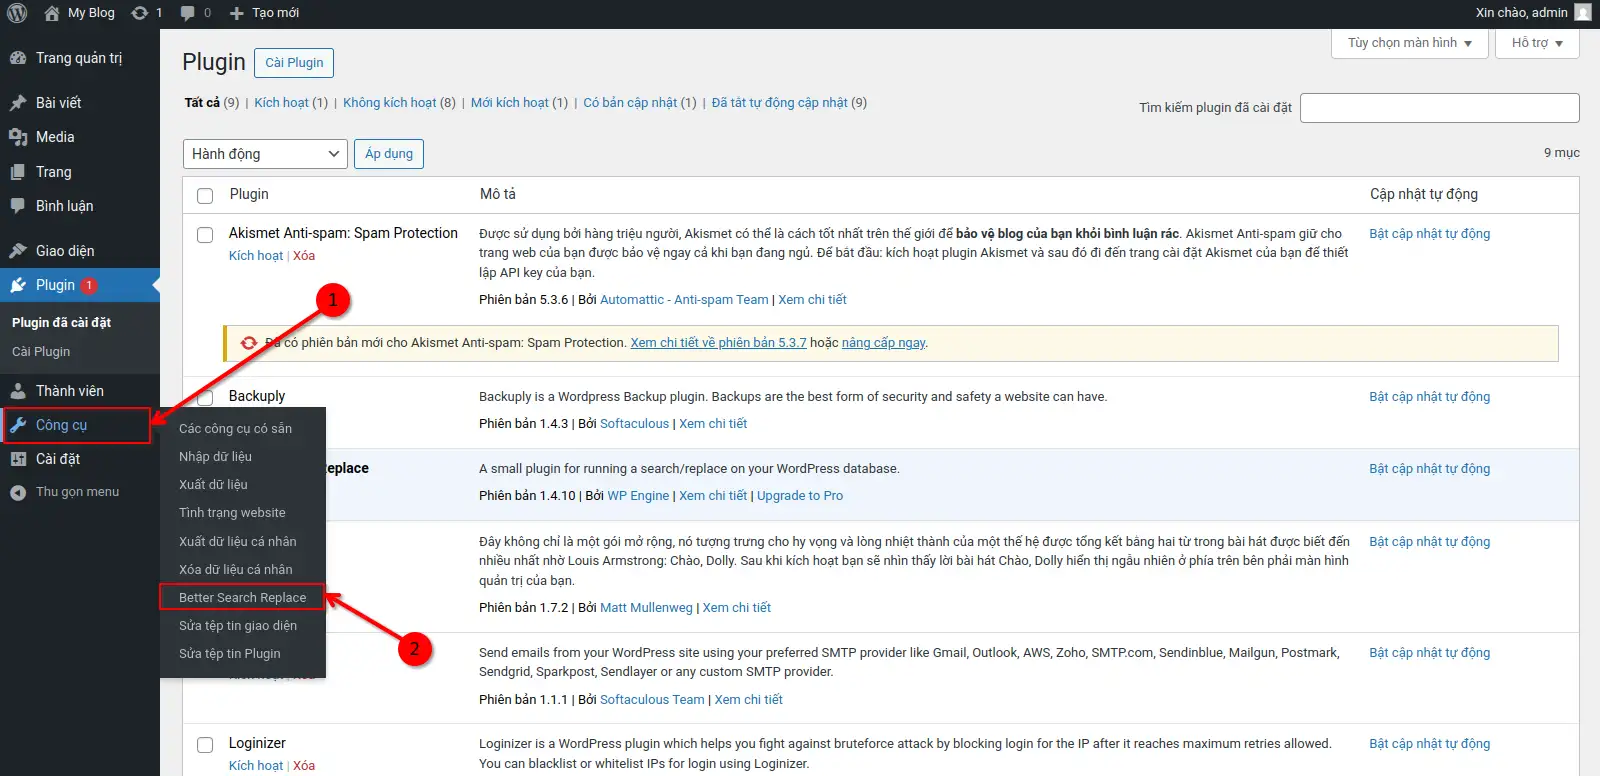The height and width of the screenshot is (776, 1600).
Task: Enable auto-update for Backuply
Action: [1429, 396]
